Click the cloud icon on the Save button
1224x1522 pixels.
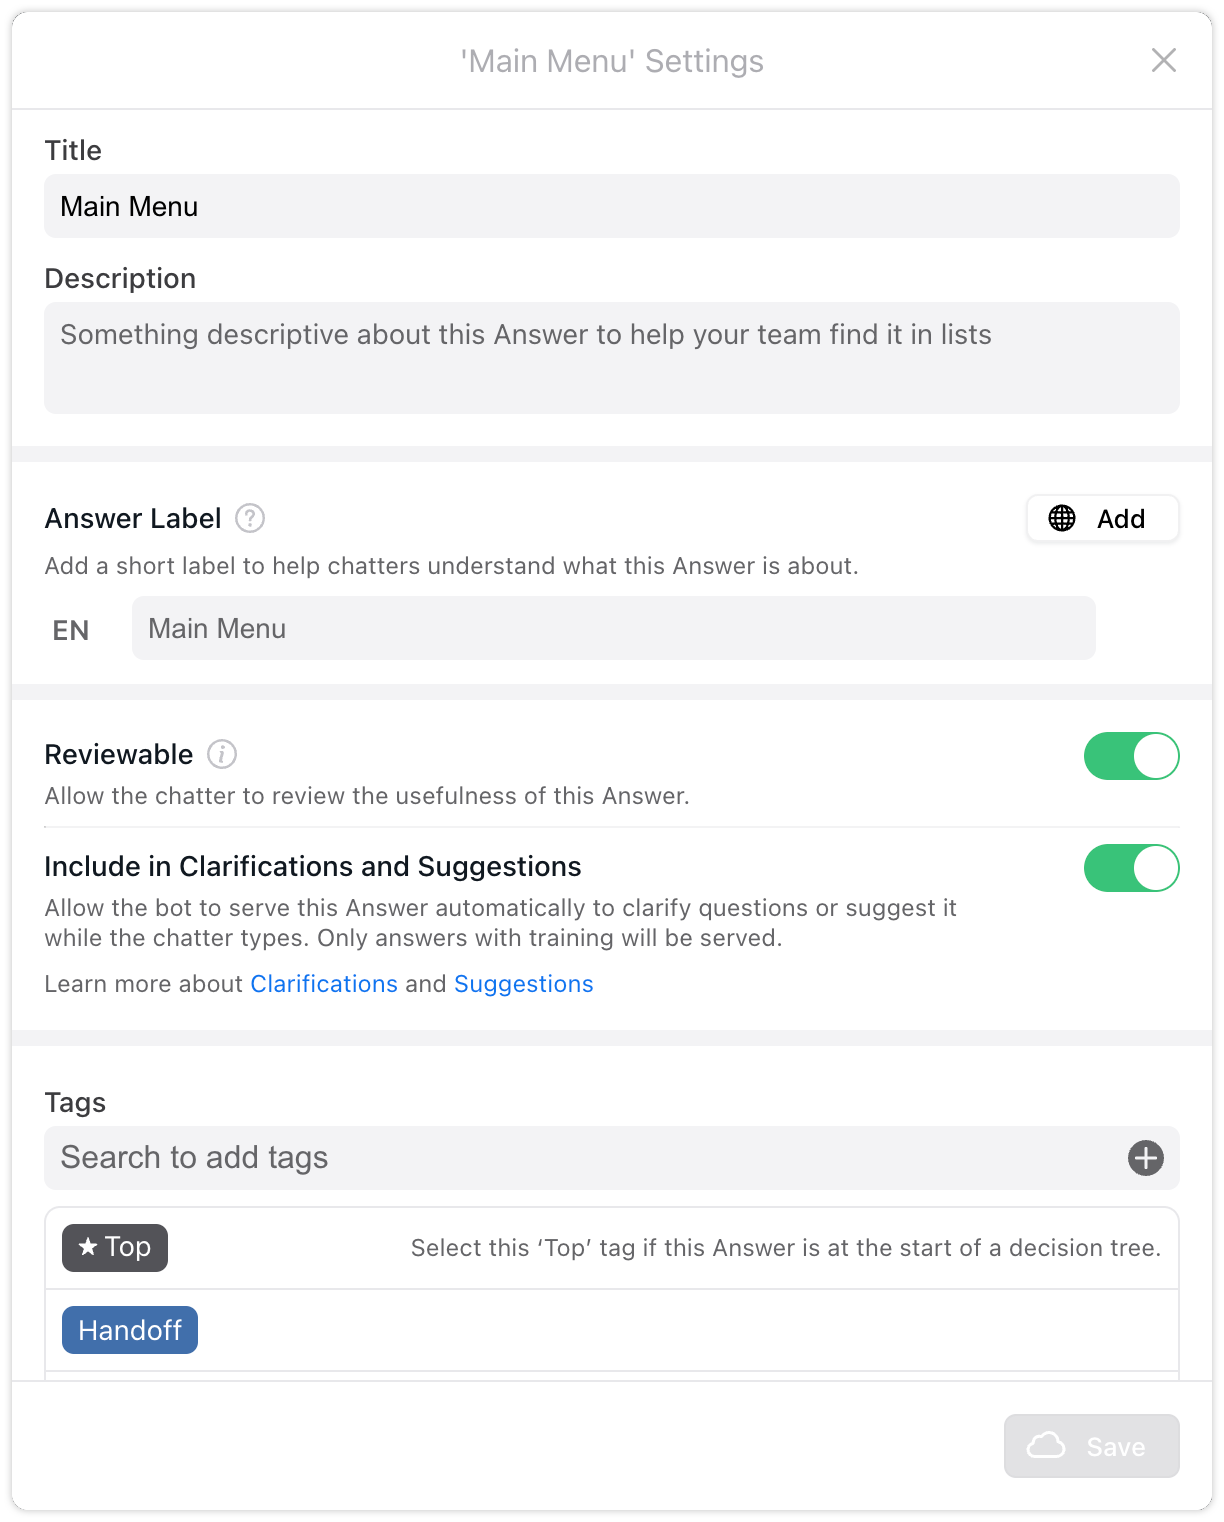tap(1048, 1445)
